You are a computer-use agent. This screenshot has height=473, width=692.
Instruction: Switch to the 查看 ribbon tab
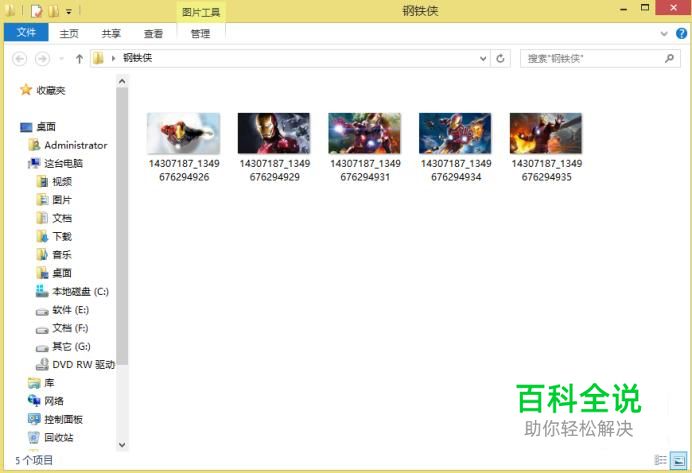pos(153,34)
